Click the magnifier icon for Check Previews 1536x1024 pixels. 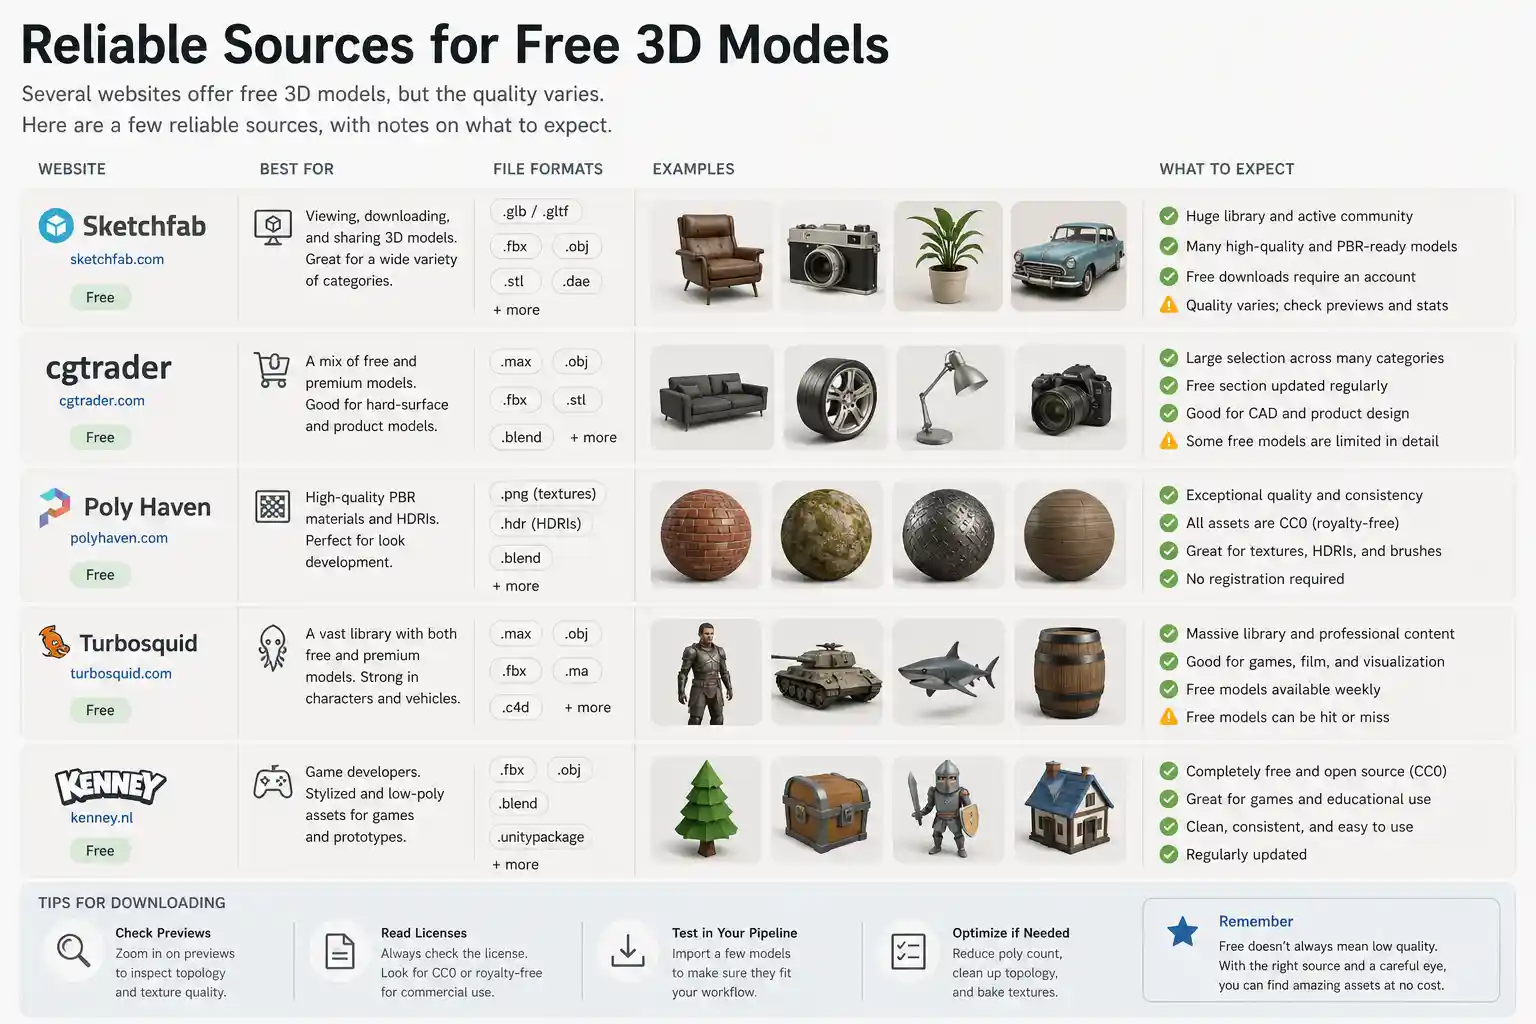[73, 949]
